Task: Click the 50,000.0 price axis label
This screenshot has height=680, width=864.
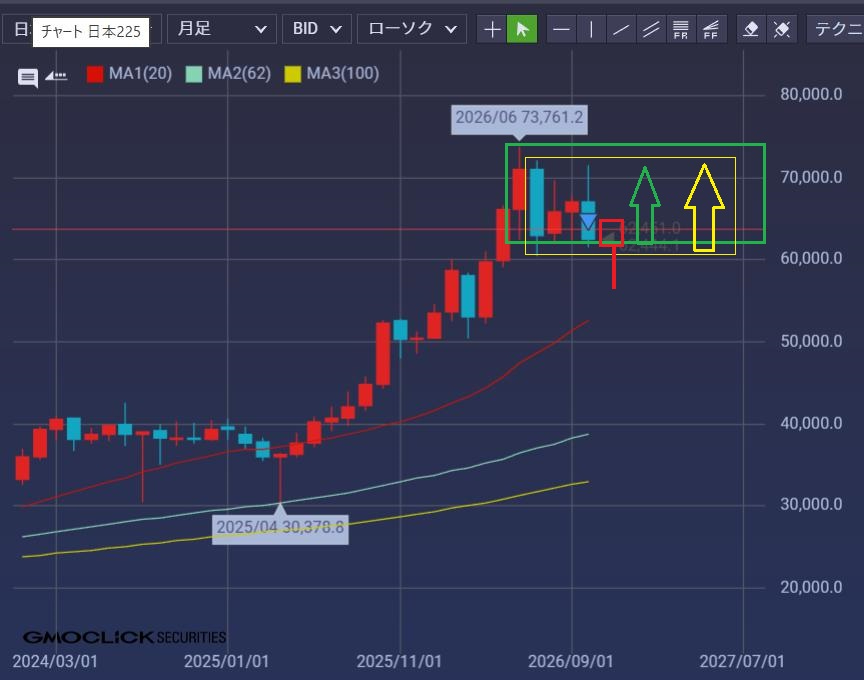Action: point(811,341)
